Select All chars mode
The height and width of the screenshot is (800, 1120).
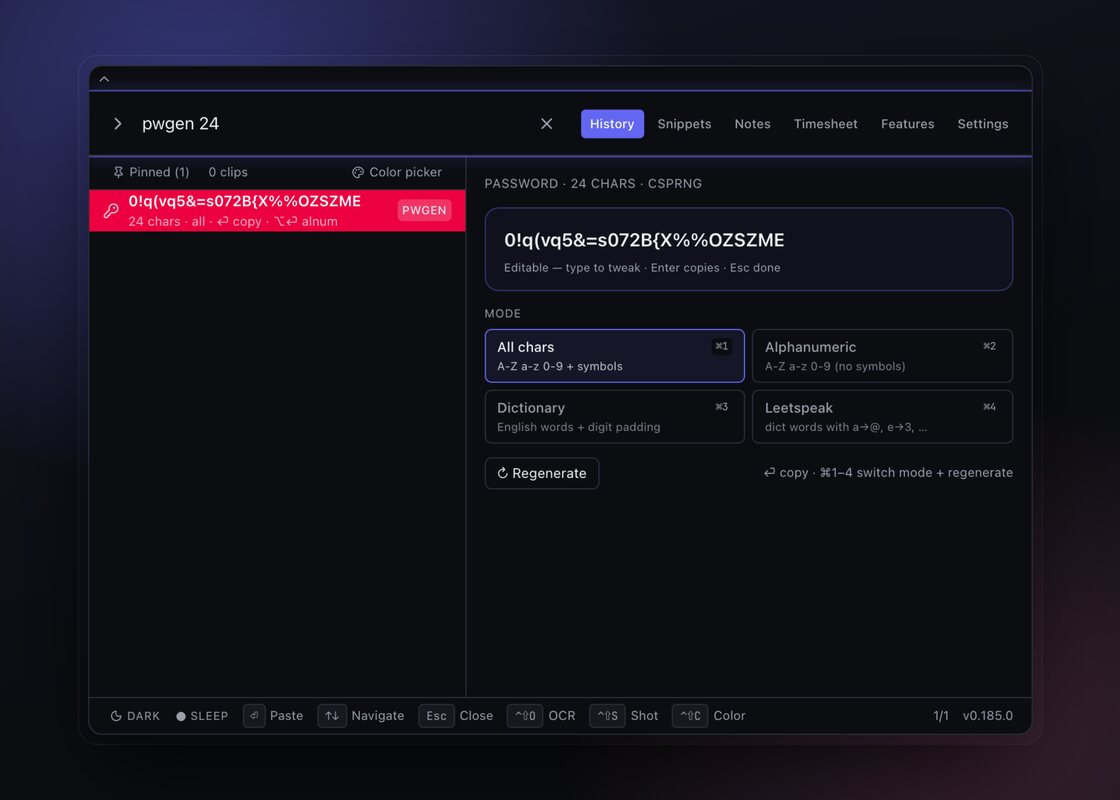[x=614, y=356]
